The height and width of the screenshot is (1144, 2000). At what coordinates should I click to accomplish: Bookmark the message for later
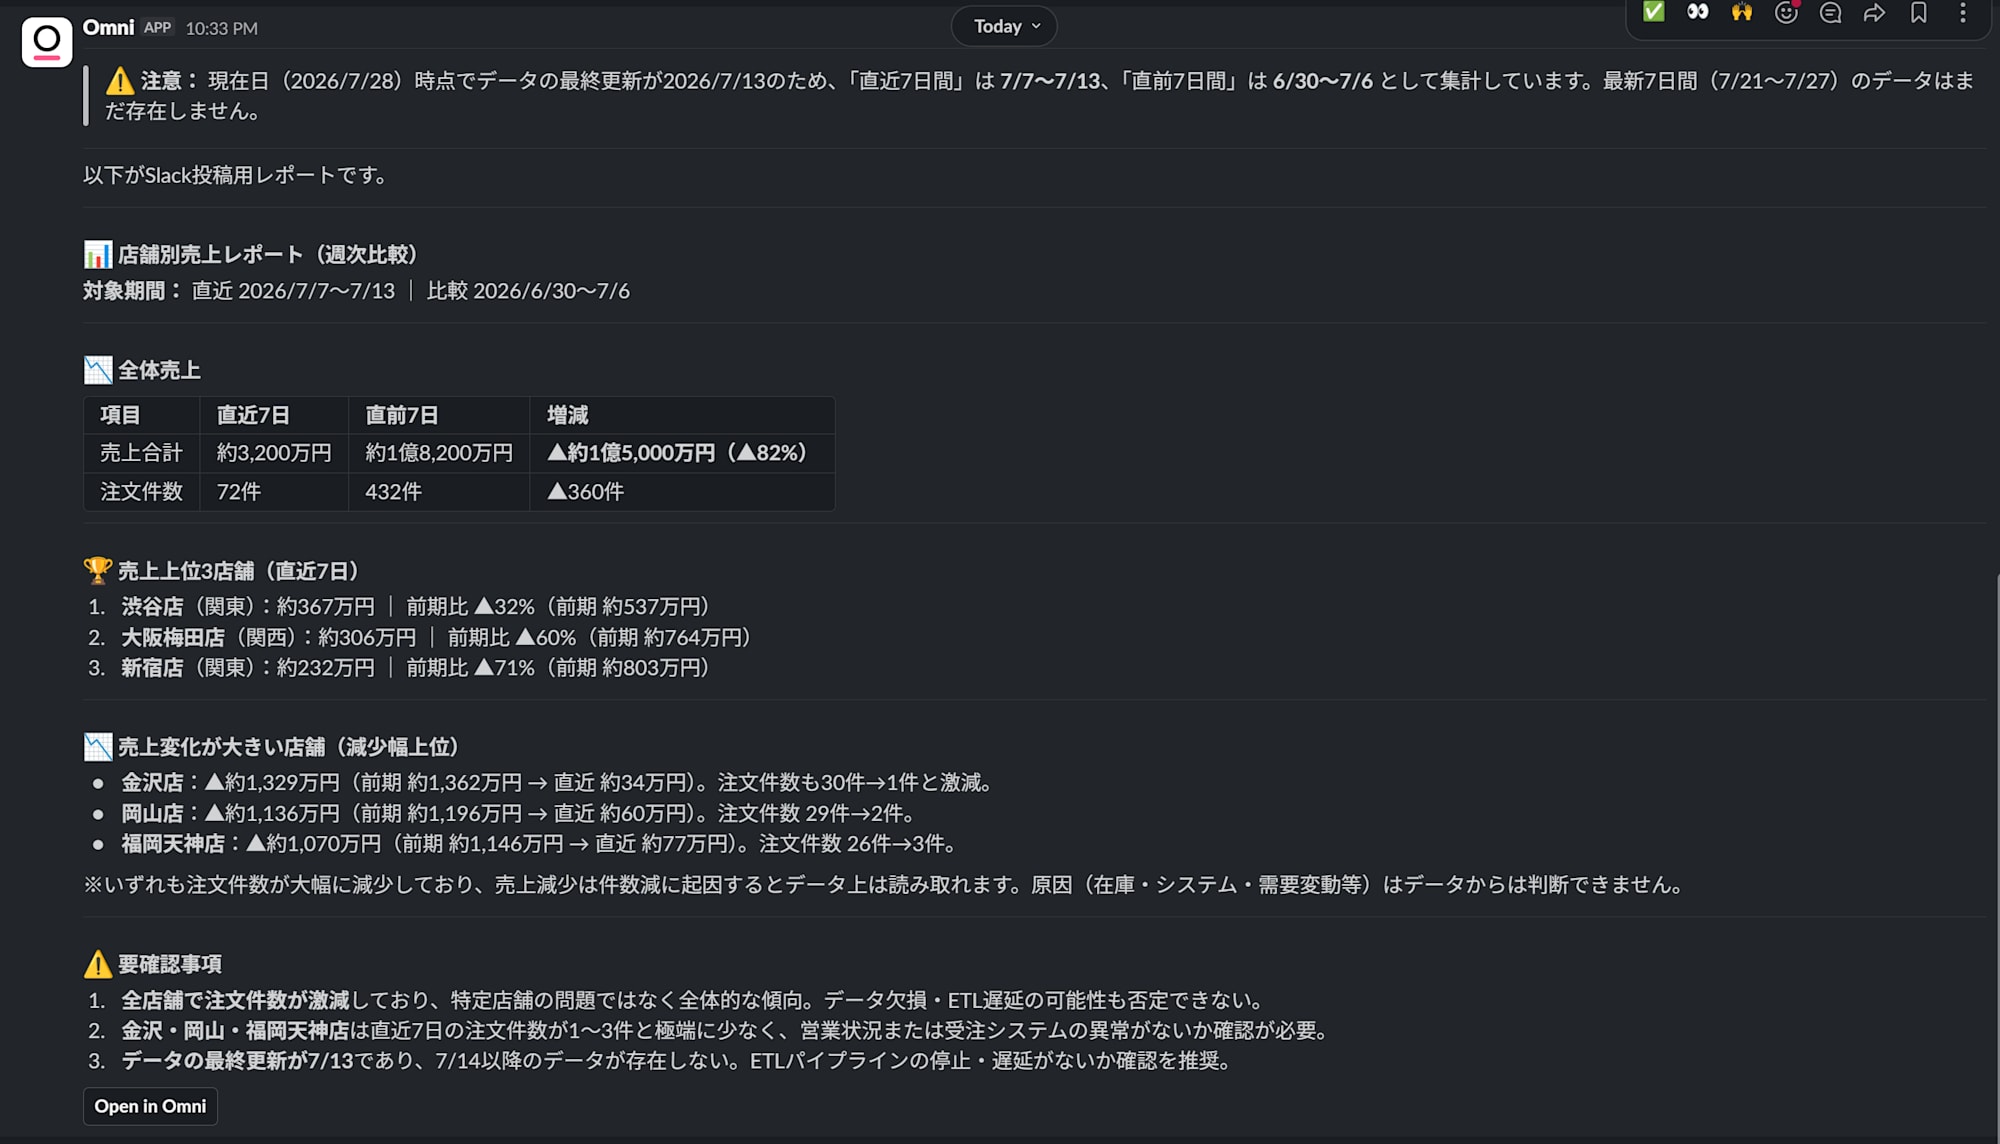(x=1919, y=12)
